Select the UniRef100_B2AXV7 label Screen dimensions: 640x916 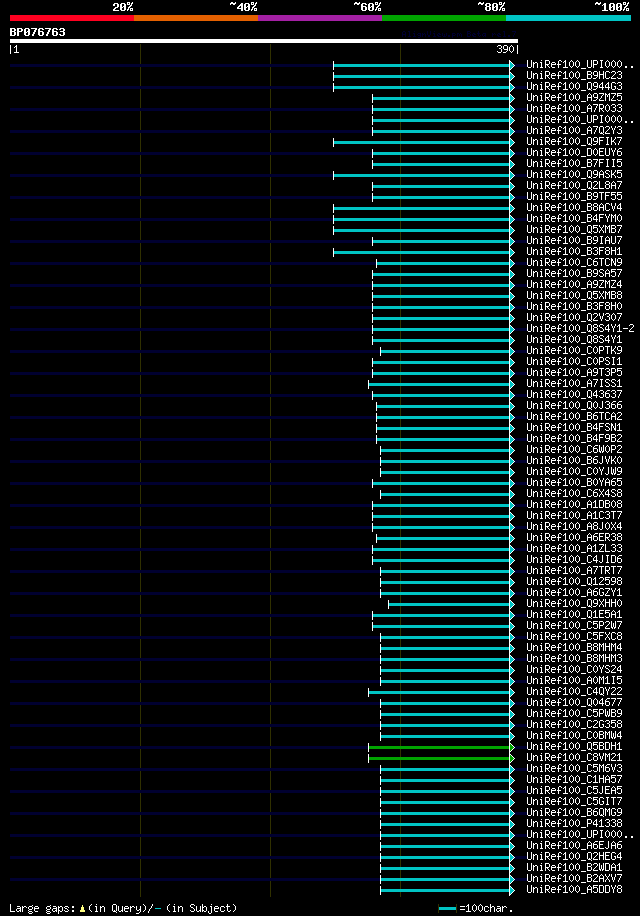574,879
